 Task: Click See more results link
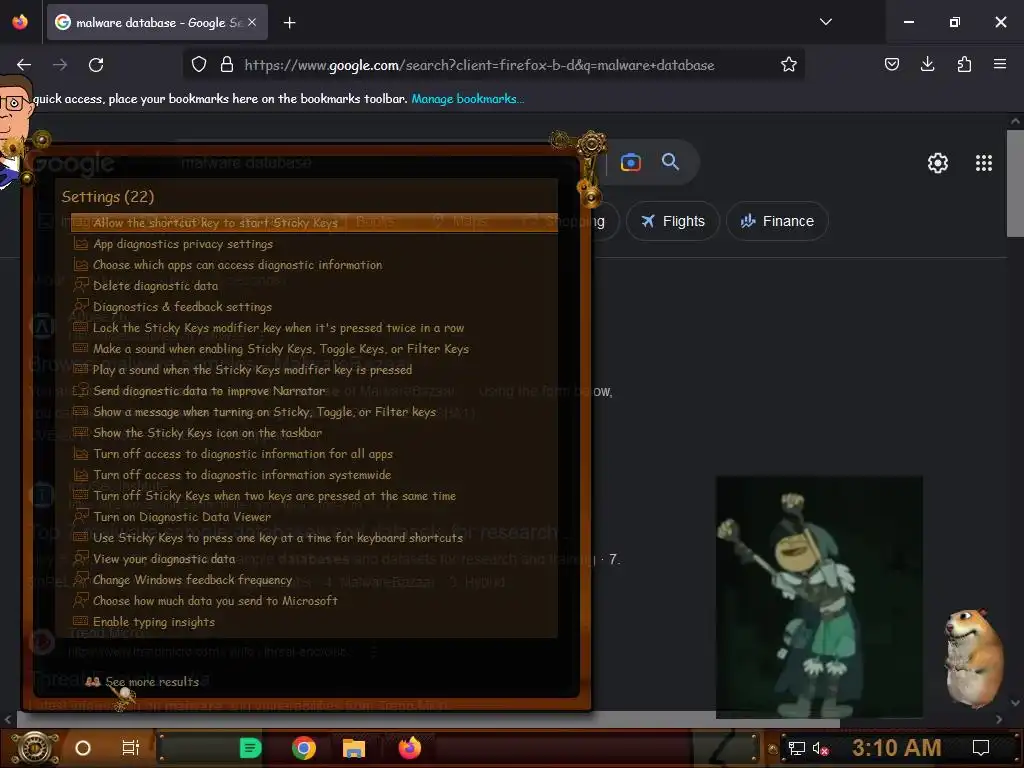click(x=152, y=681)
